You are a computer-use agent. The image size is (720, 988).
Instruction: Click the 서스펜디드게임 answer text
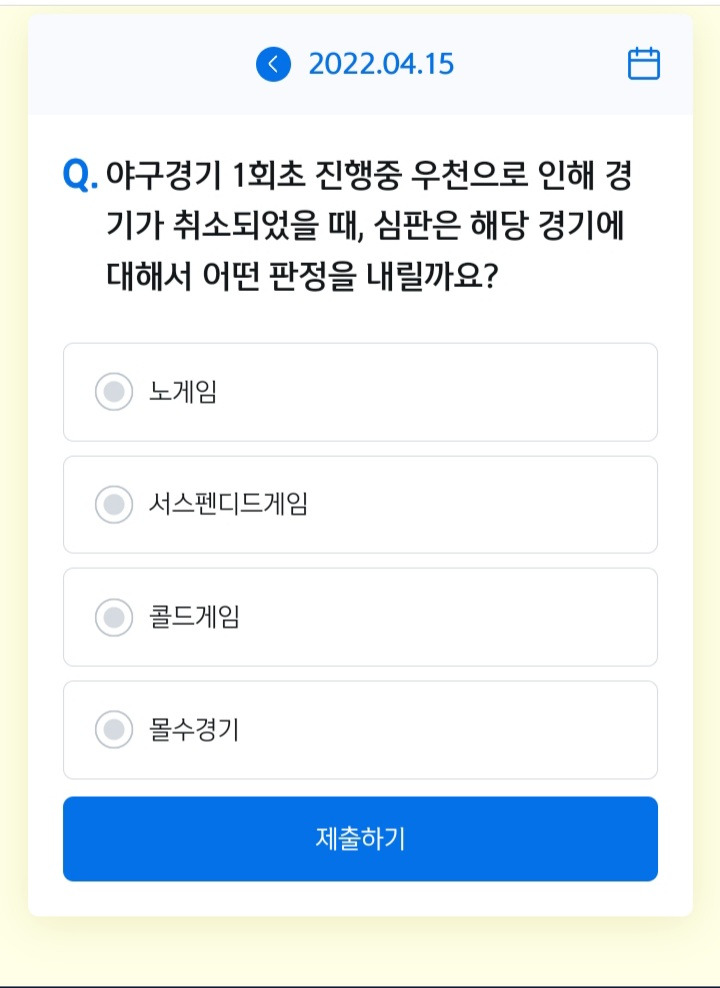[x=228, y=505]
